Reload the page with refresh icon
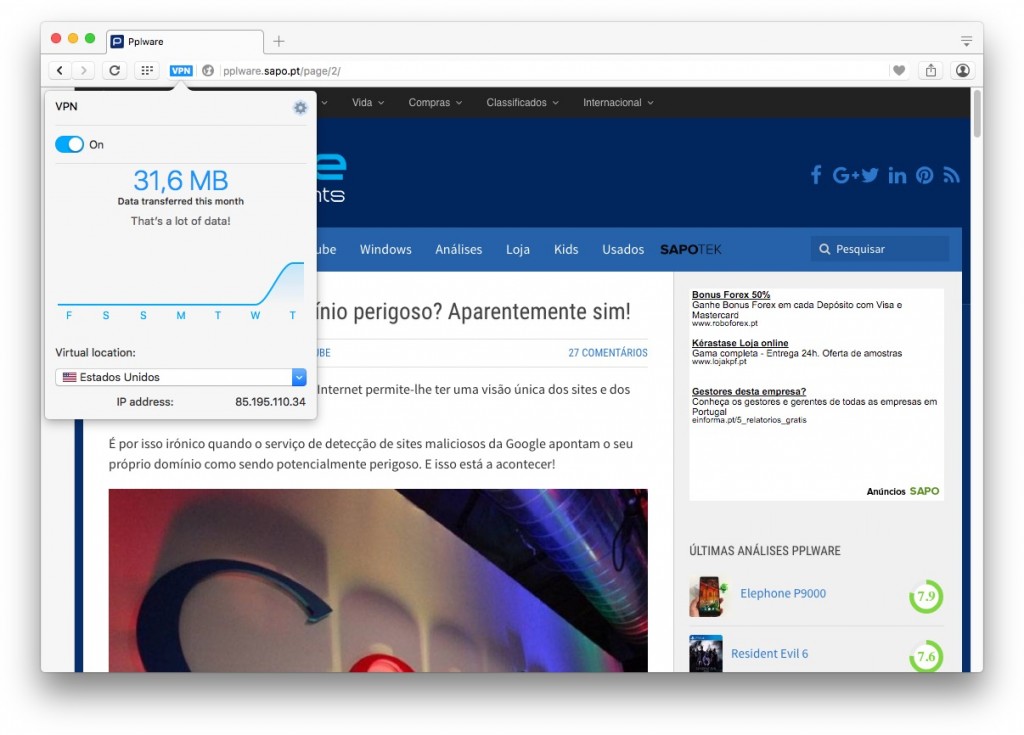The image size is (1024, 735). click(114, 71)
